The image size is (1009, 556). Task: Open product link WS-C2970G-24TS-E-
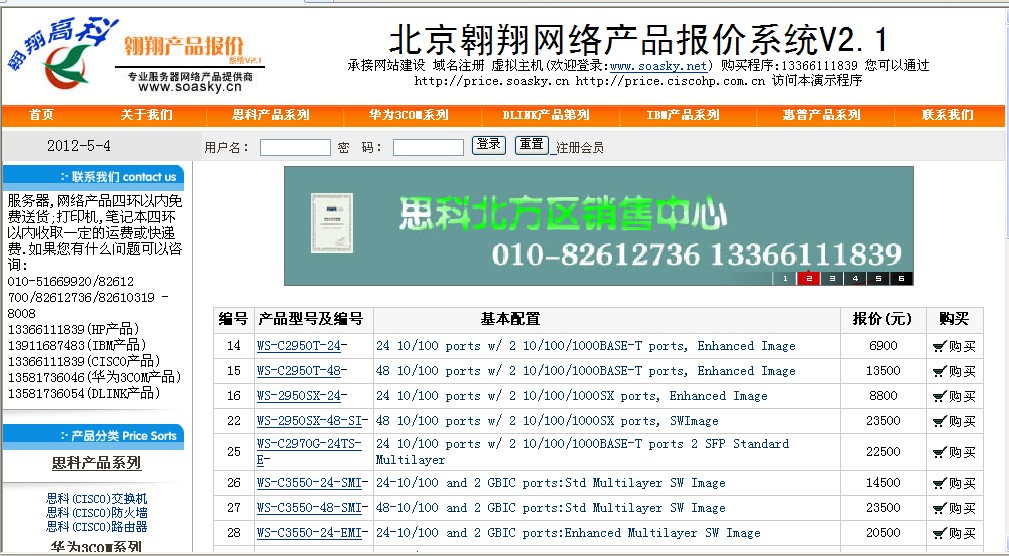point(309,452)
